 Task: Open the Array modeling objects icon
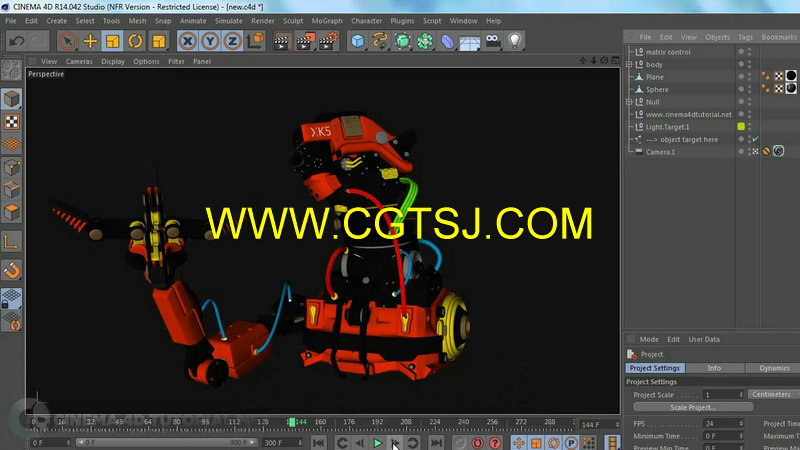[425, 41]
